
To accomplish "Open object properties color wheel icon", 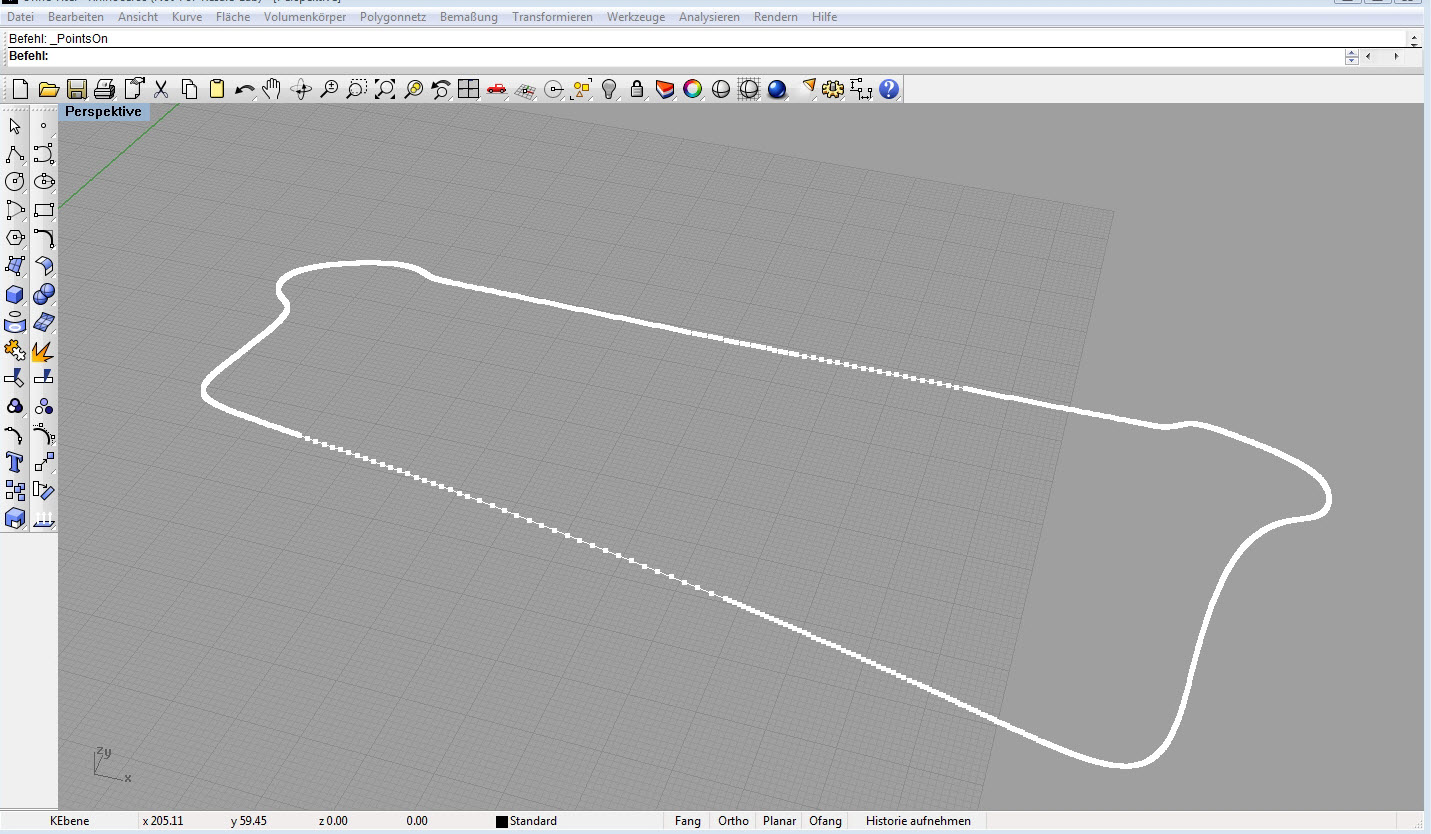I will pos(692,89).
